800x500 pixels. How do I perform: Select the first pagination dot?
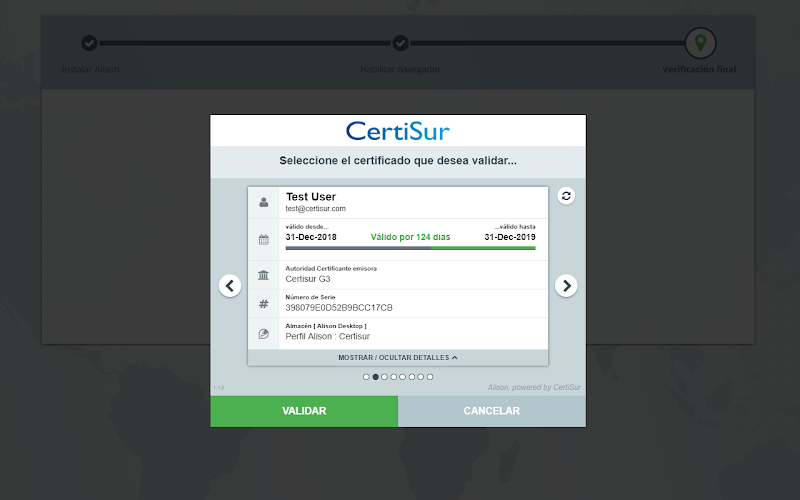366,377
